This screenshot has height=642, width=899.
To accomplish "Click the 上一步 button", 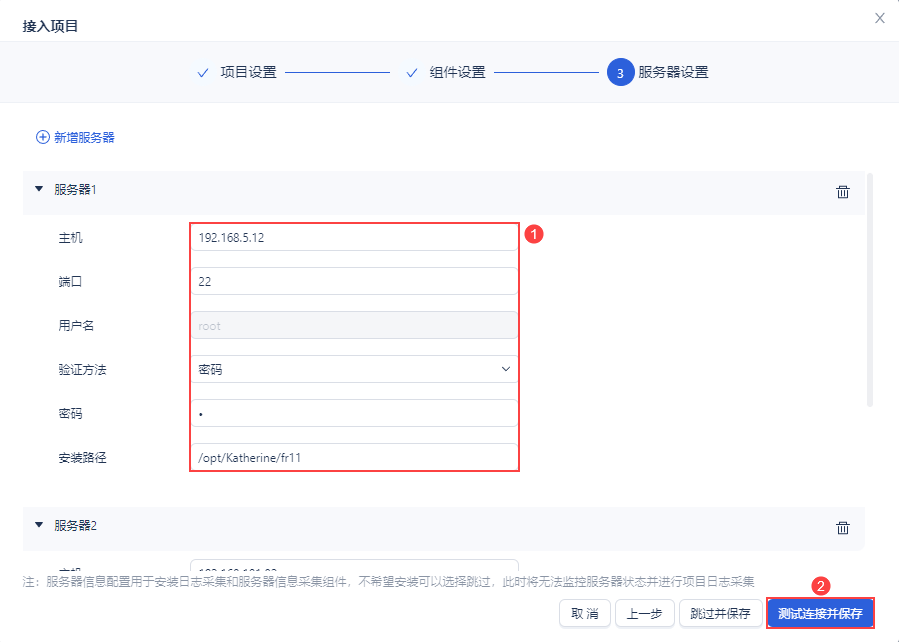I will 644,614.
